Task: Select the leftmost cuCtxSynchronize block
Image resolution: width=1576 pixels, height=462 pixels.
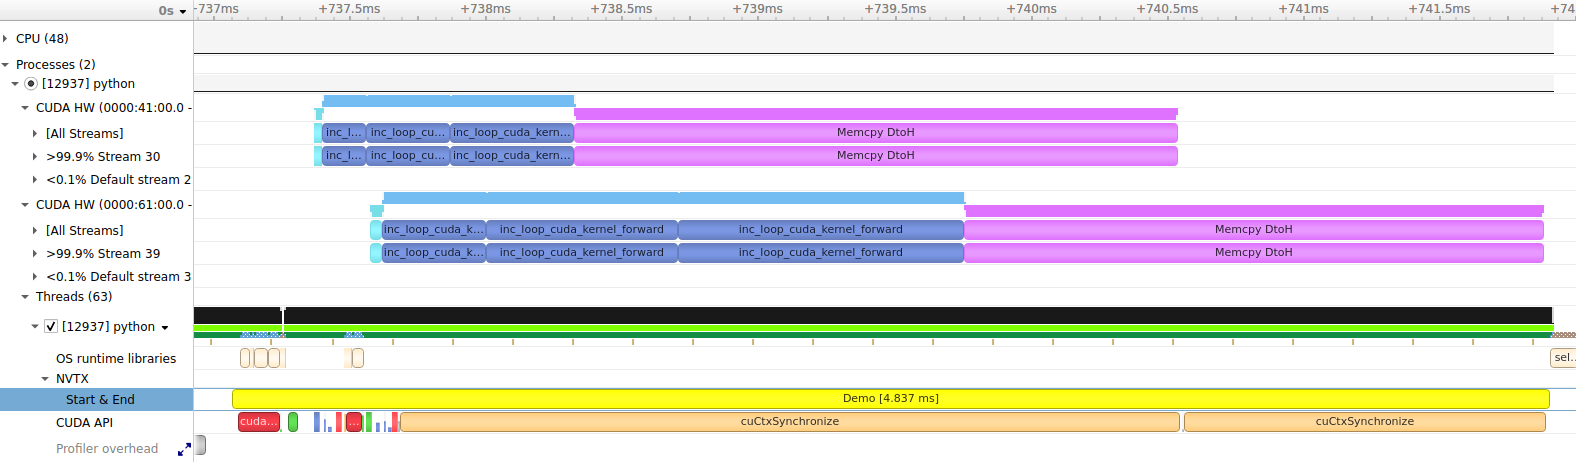Action: [x=789, y=422]
